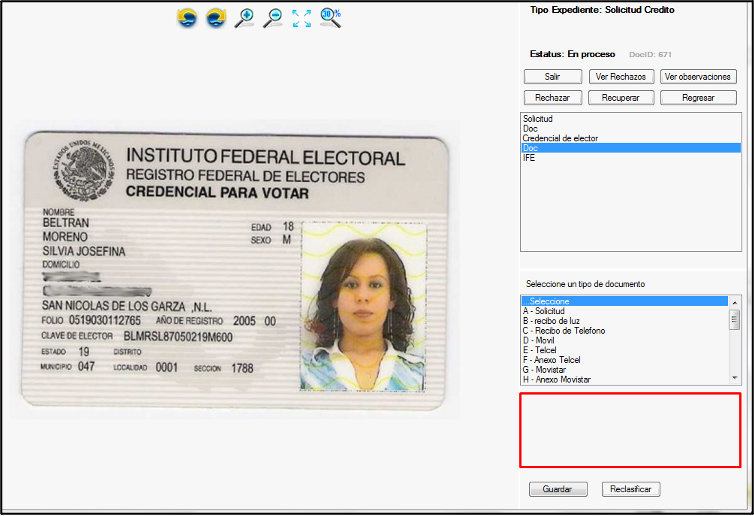Pick 'G - Movistar' document type
The height and width of the screenshot is (516, 754).
(546, 370)
